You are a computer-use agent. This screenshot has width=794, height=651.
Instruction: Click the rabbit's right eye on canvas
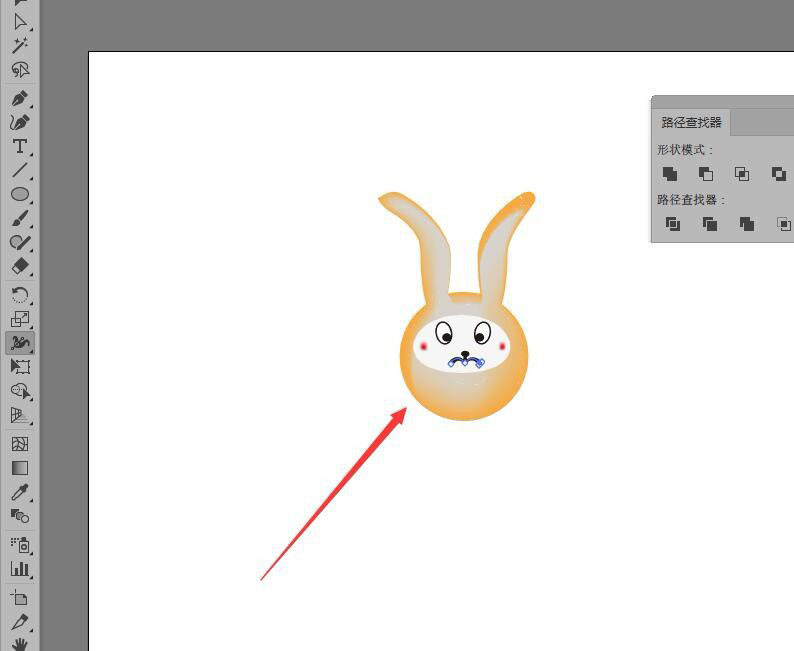(482, 333)
